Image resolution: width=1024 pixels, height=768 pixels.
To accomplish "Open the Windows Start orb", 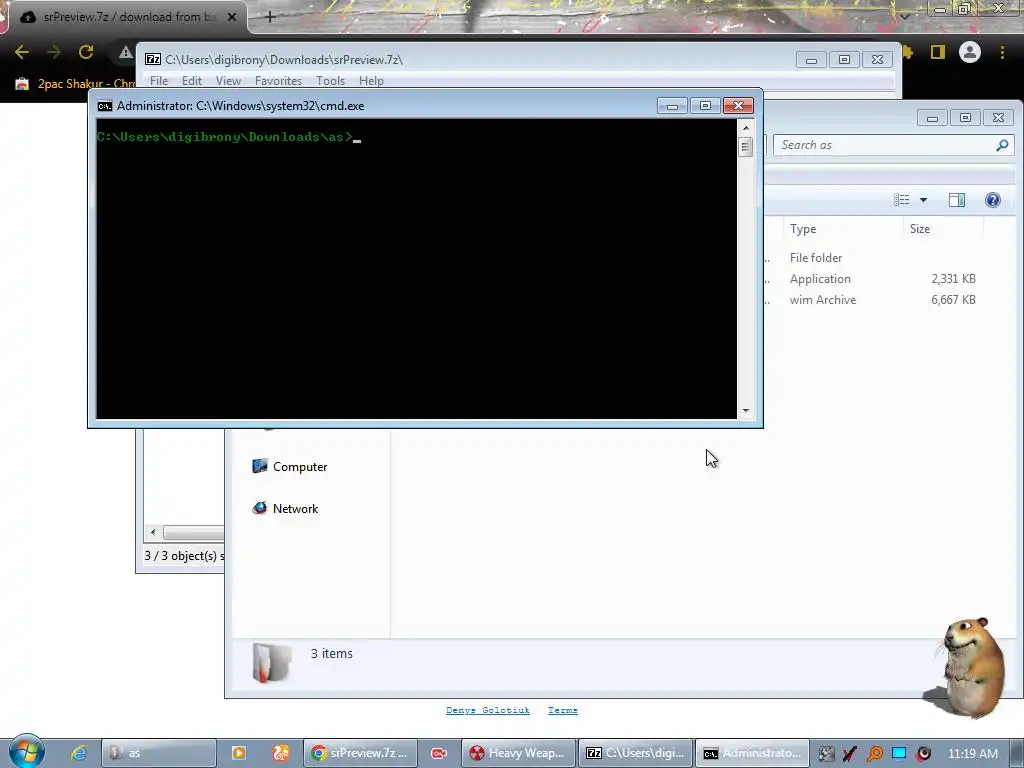I will (x=26, y=752).
